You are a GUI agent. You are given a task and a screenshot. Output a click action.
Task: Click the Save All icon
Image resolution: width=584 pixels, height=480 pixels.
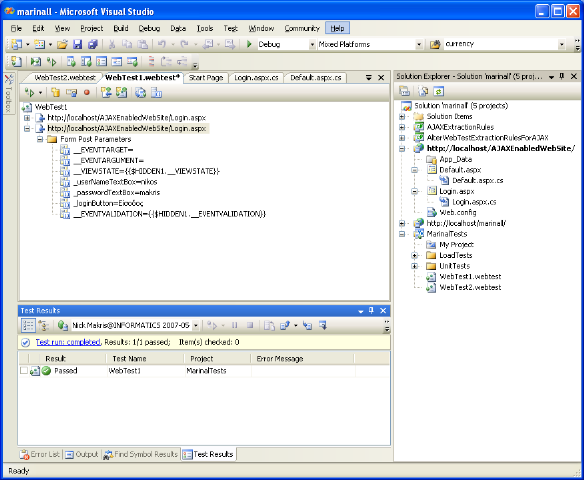(92, 44)
